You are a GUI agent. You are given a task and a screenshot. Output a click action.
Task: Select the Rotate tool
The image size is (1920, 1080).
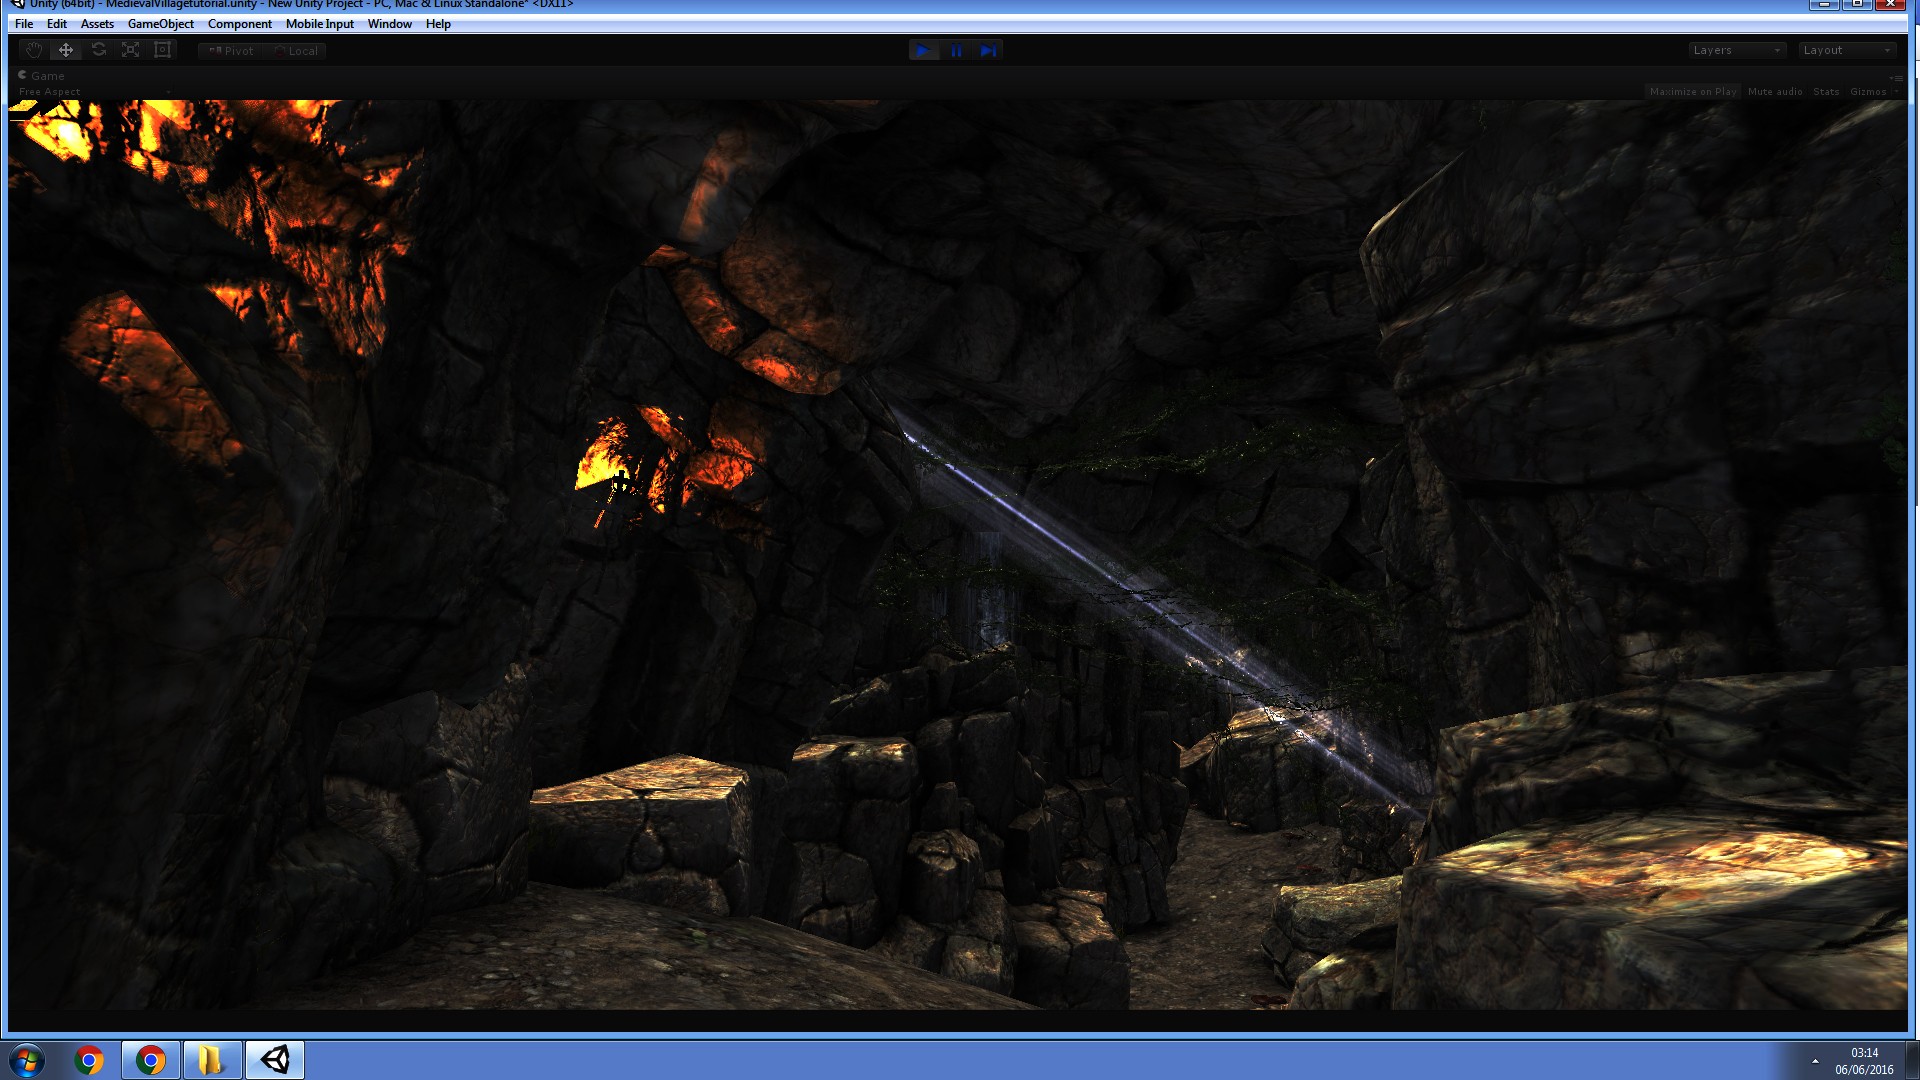(98, 50)
